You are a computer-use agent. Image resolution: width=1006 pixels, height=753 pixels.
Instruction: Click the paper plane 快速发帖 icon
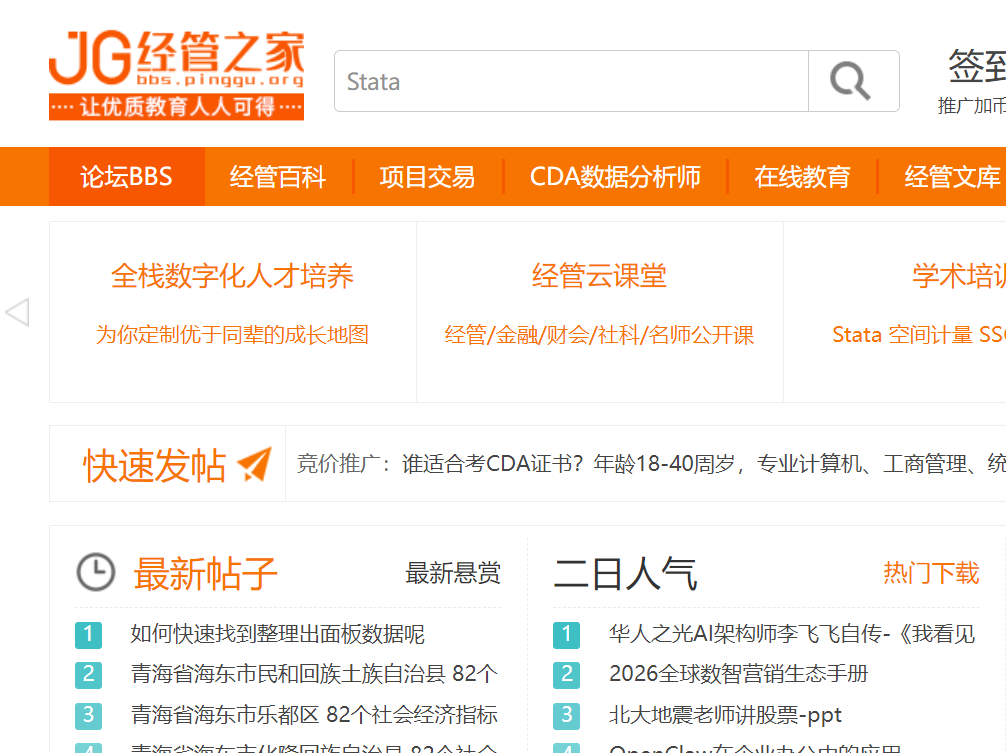point(254,464)
